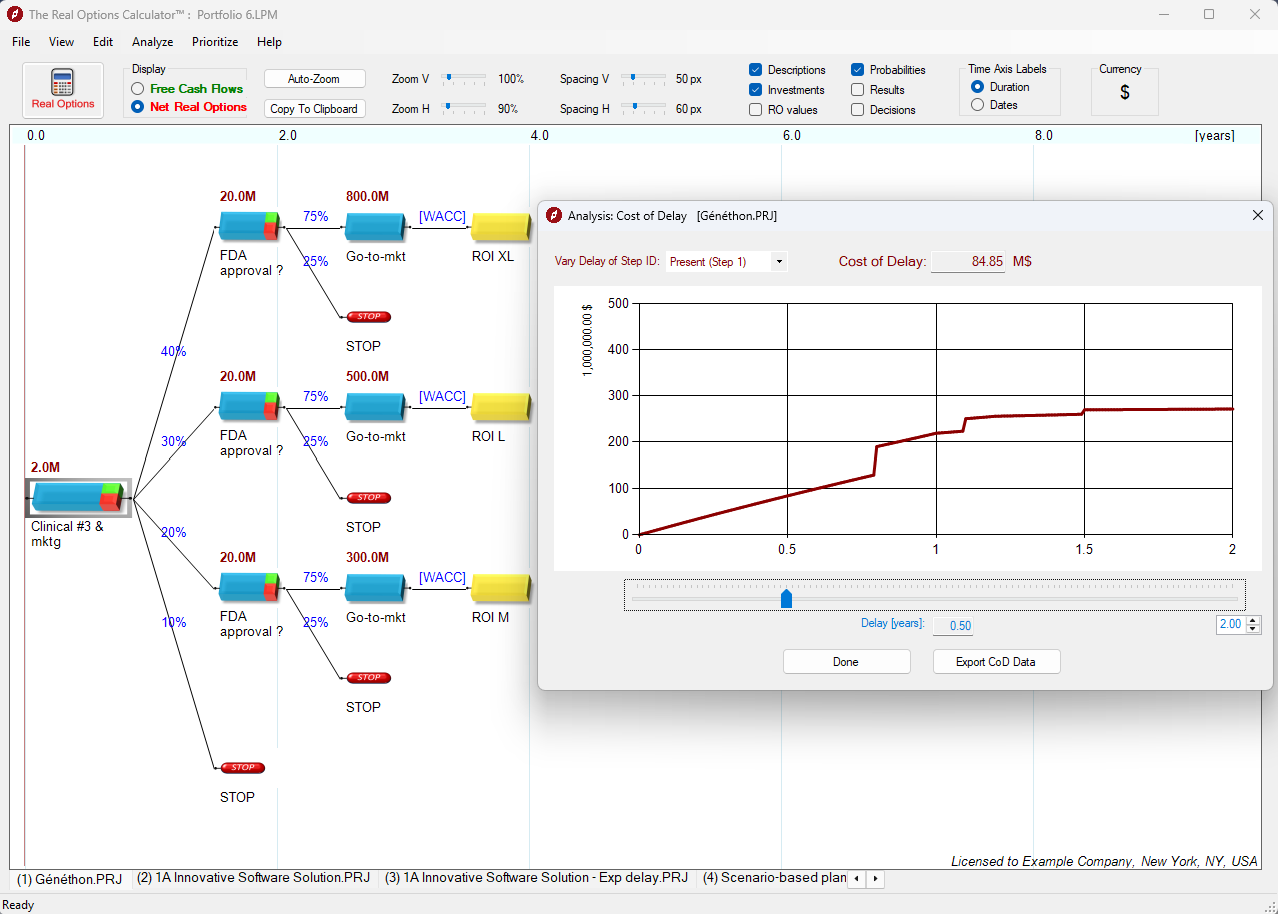The image size is (1278, 914).
Task: Uncheck the Probabilities checkbox
Action: 858,70
